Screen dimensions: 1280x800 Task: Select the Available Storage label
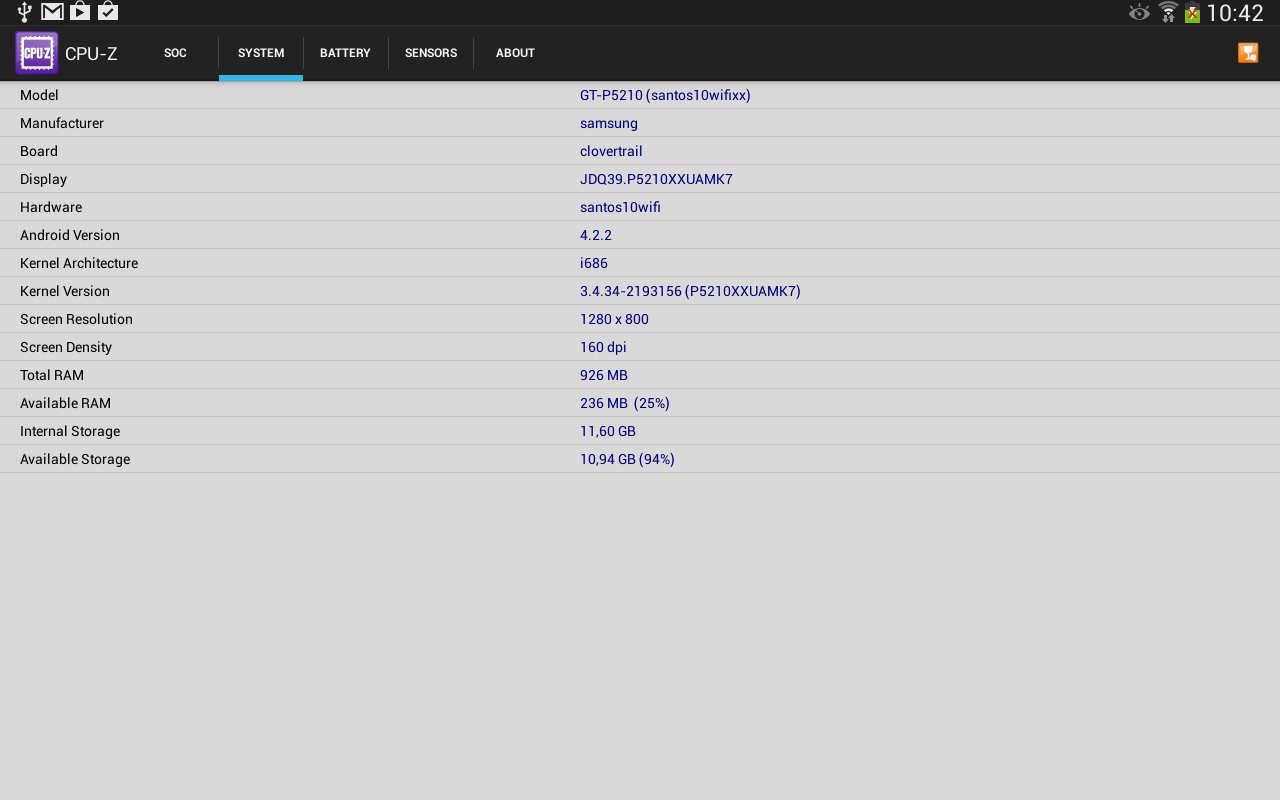tap(75, 459)
